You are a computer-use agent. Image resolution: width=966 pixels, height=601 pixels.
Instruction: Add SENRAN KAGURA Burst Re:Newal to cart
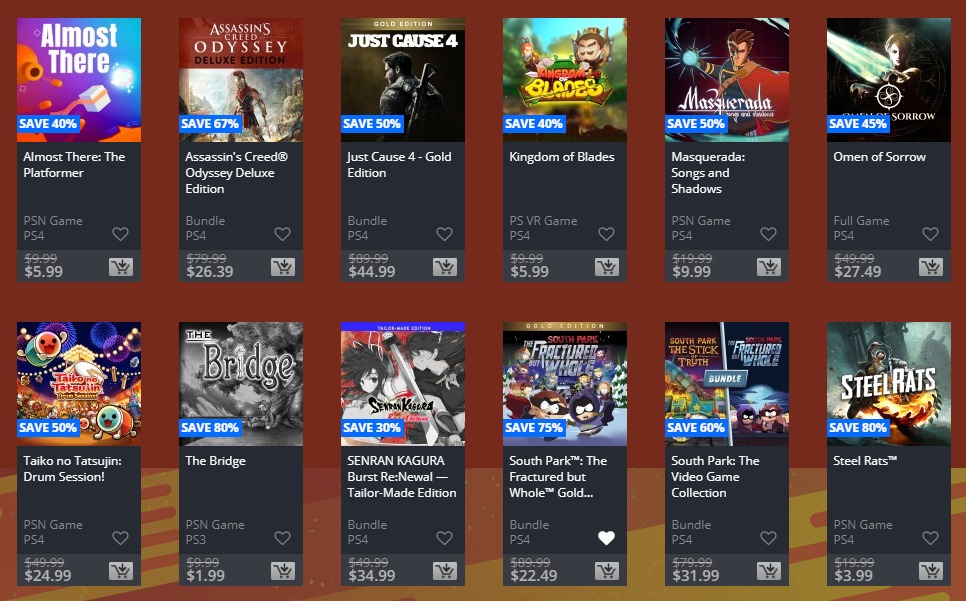445,571
